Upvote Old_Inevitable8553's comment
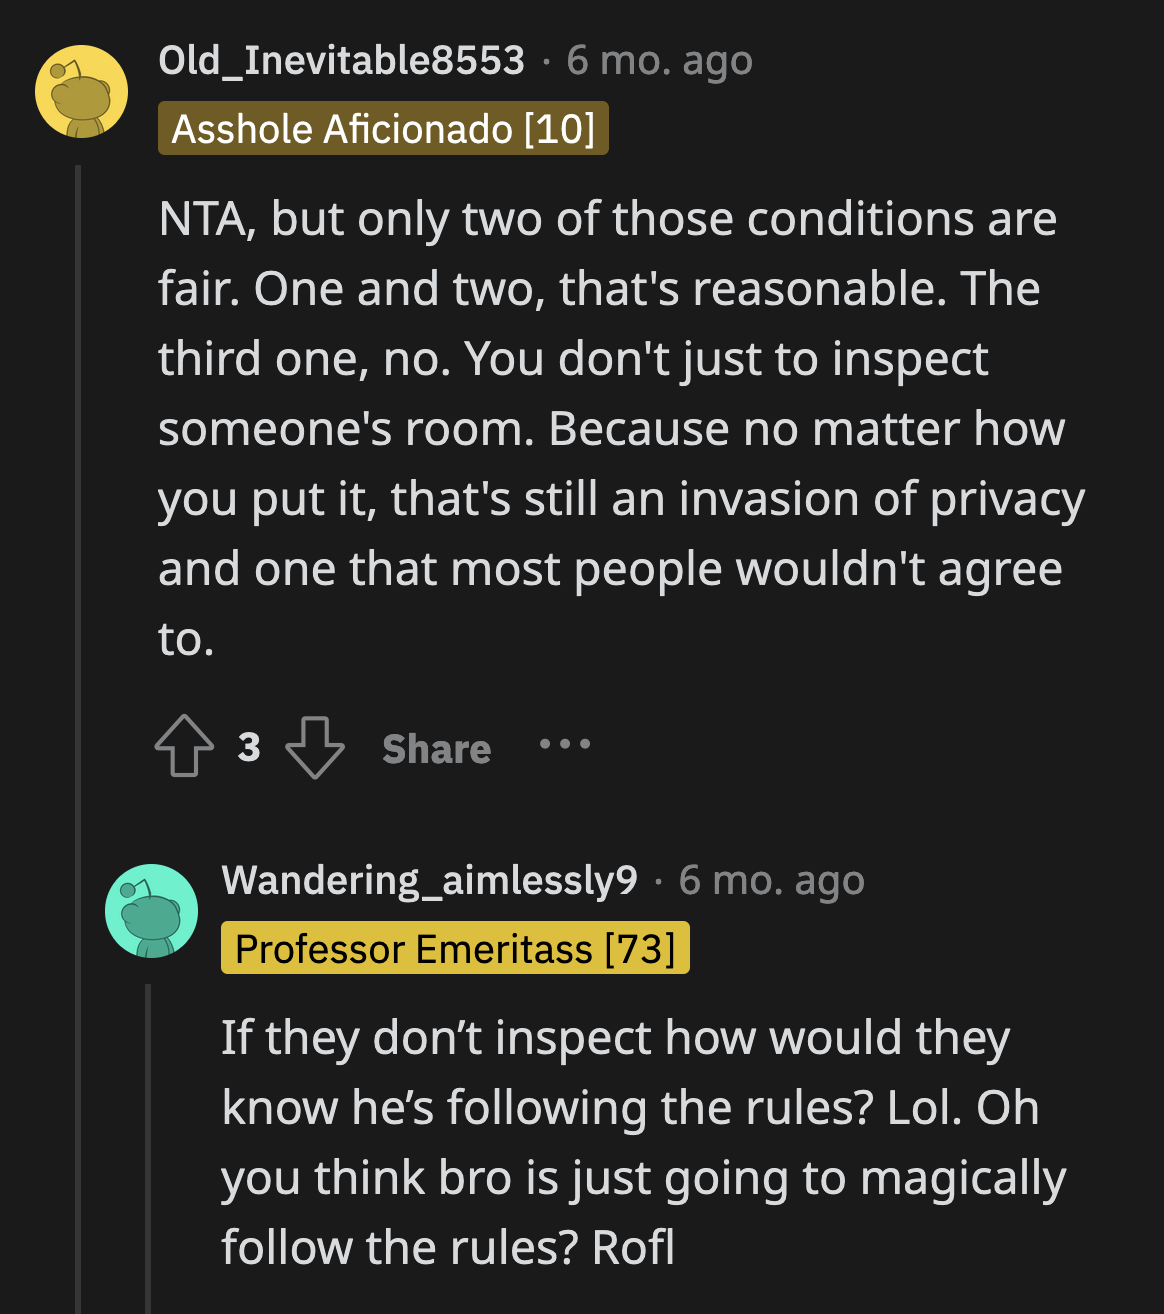This screenshot has height=1314, width=1164. 184,745
